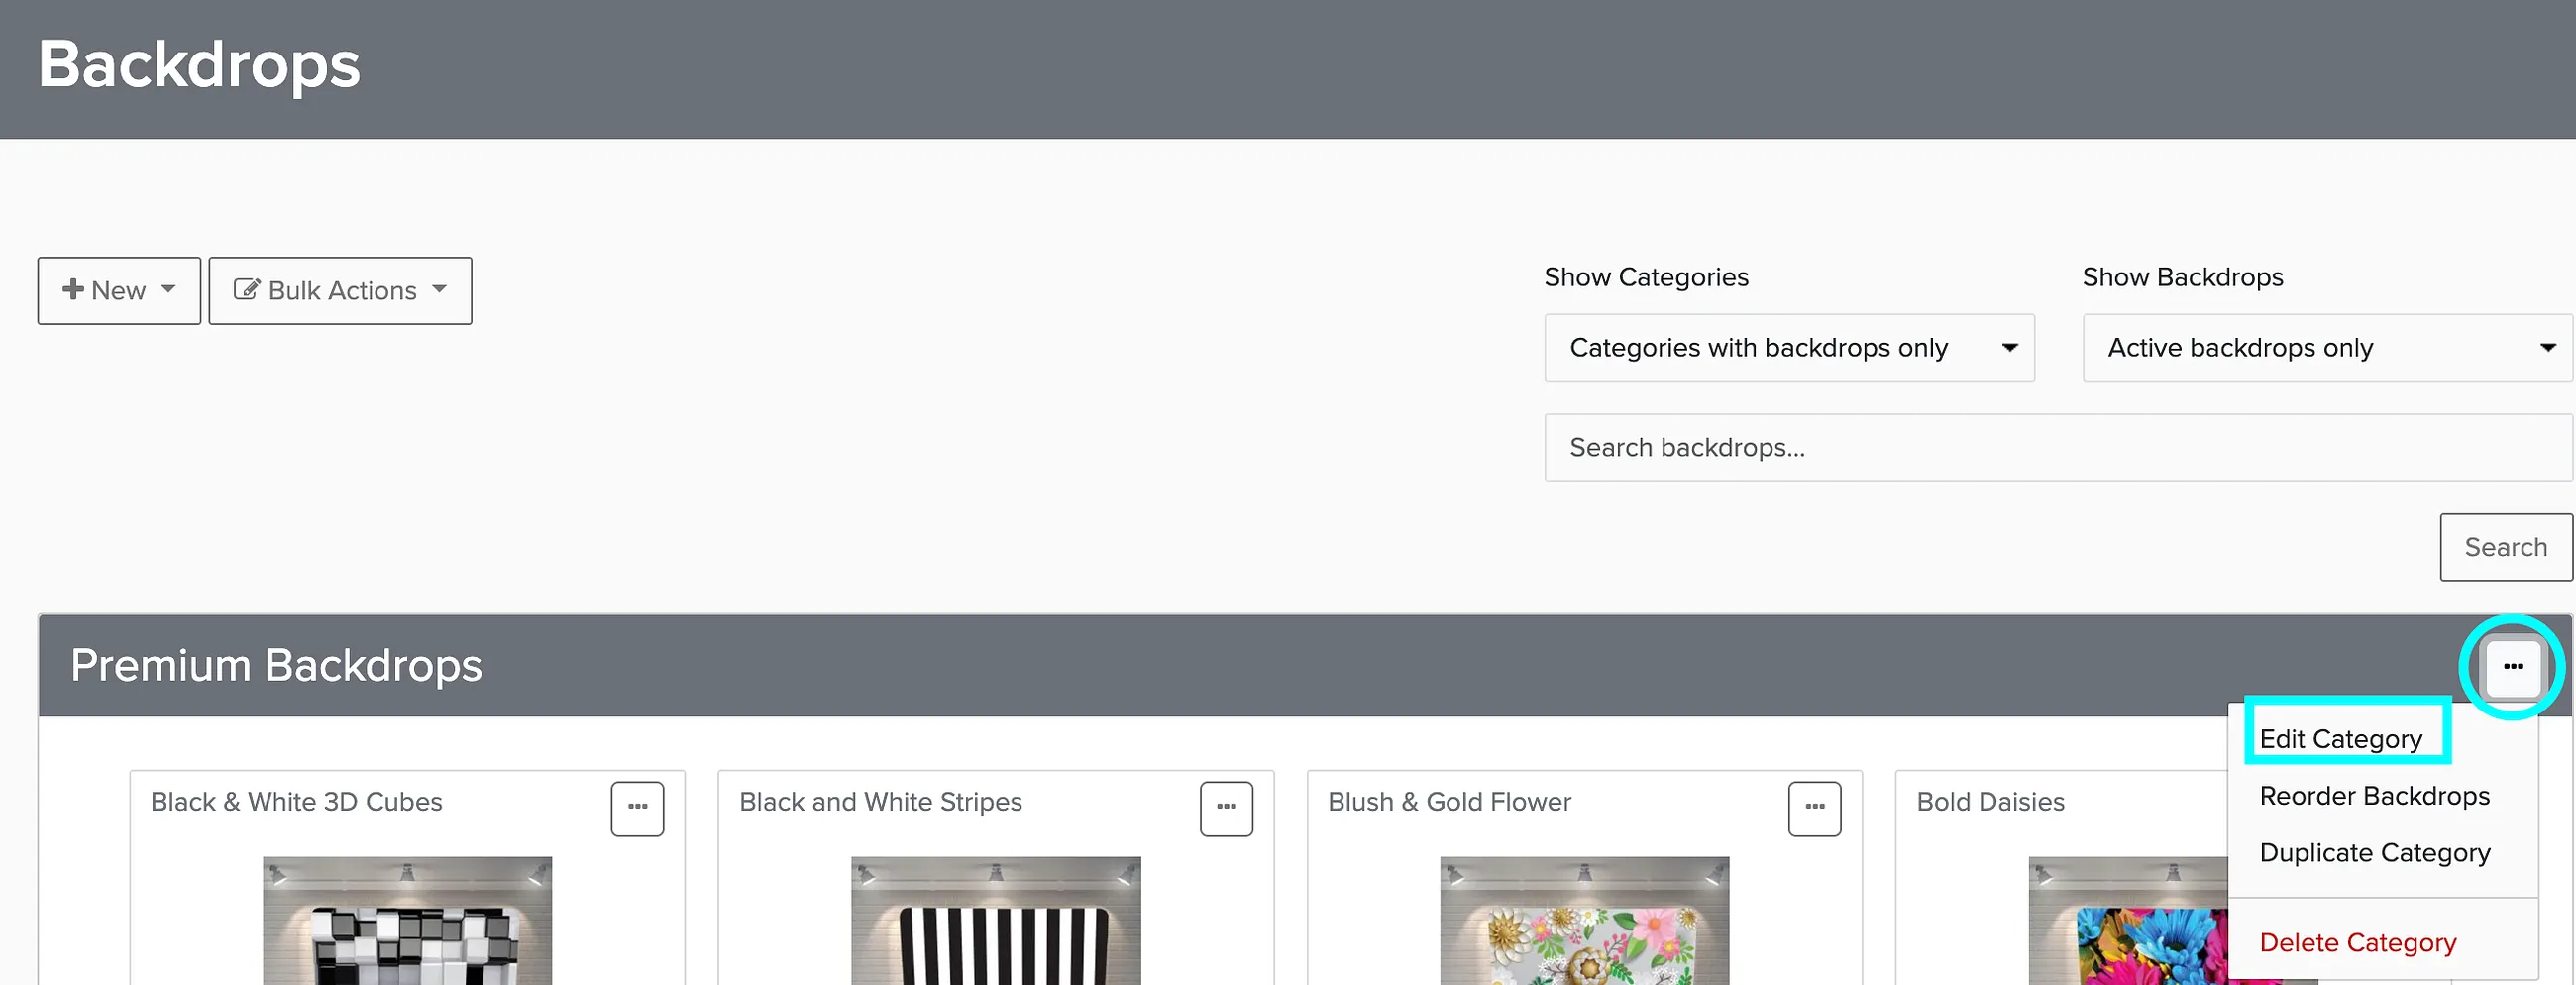Expand the New dropdown button

(x=119, y=291)
